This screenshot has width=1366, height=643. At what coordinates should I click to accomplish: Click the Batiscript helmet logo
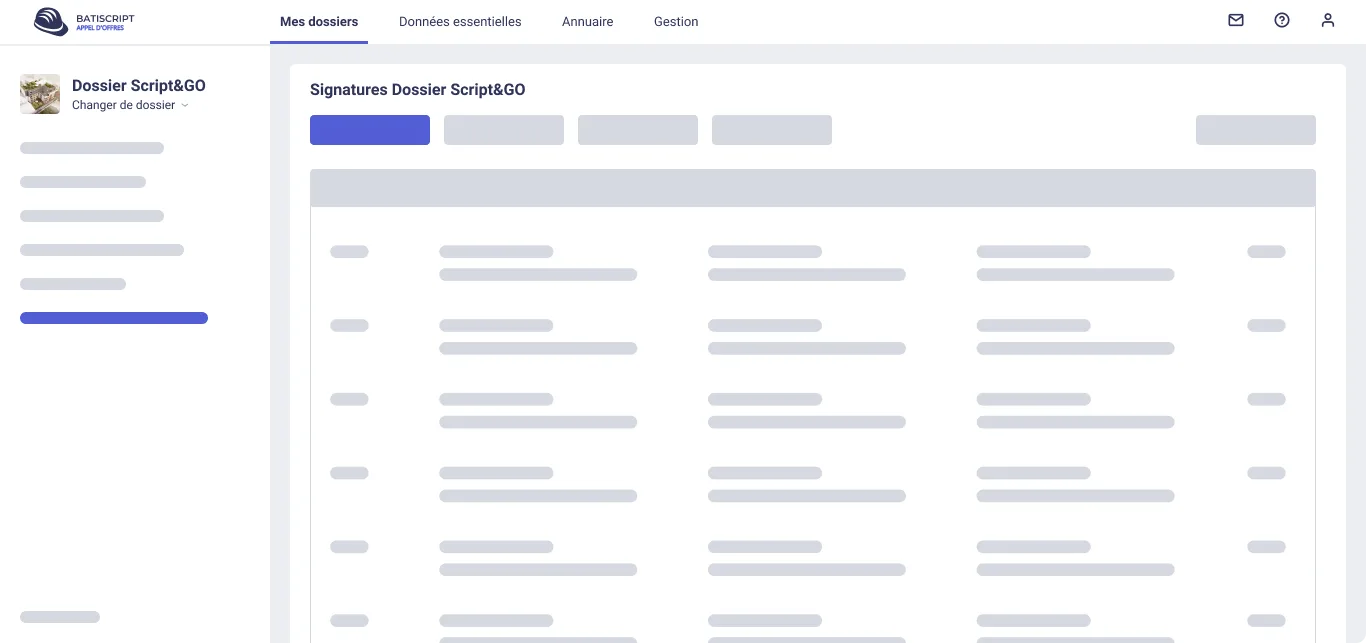[x=50, y=21]
